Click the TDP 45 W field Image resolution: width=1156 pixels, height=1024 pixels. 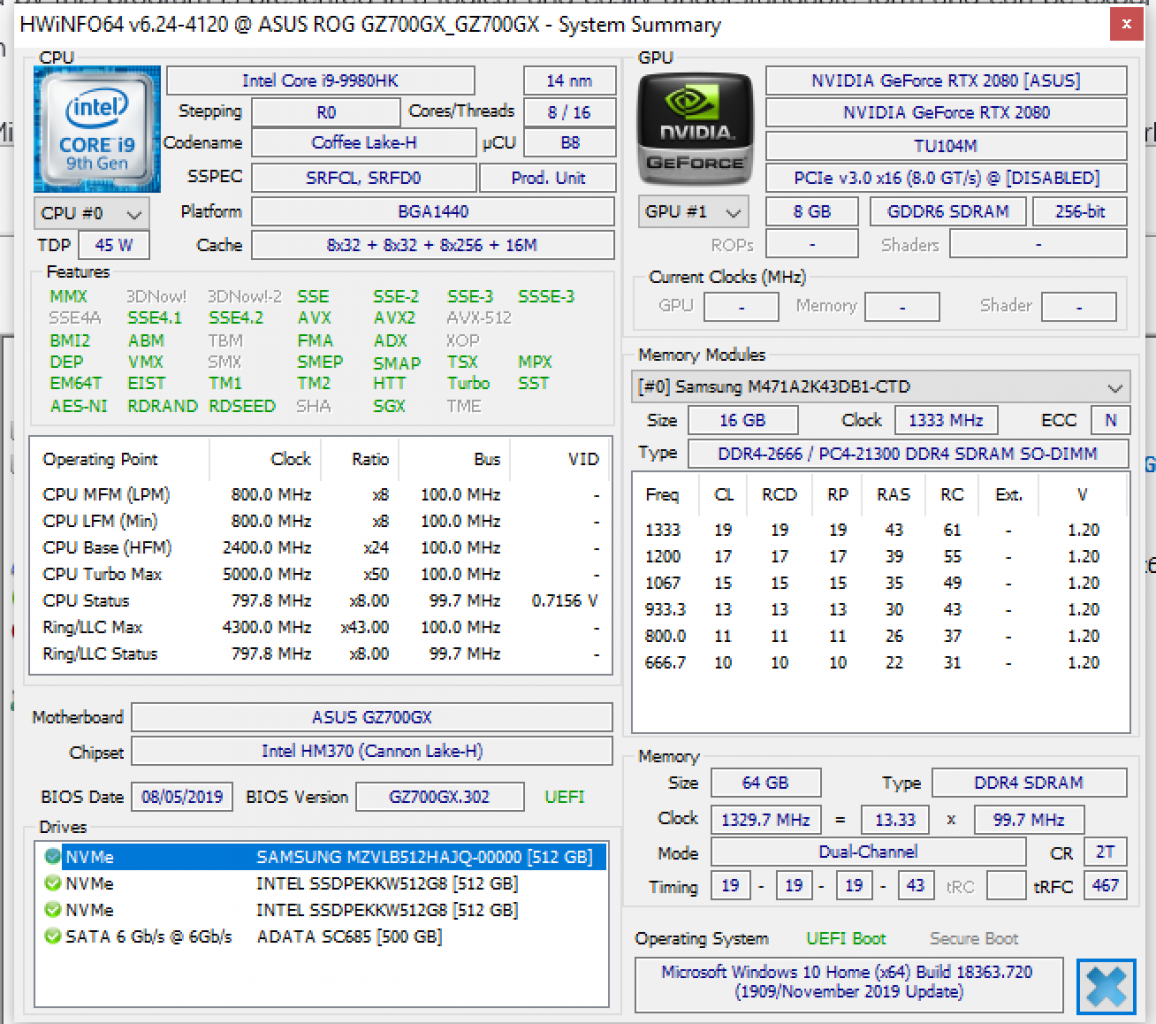pos(114,245)
